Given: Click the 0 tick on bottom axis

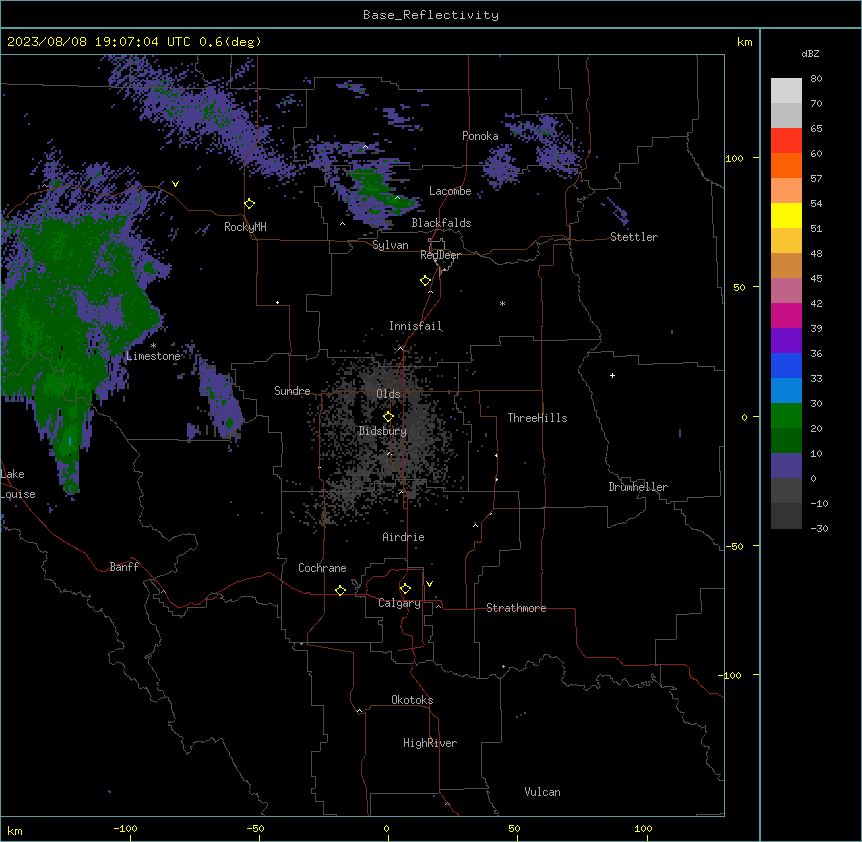Looking at the screenshot, I should (x=386, y=828).
